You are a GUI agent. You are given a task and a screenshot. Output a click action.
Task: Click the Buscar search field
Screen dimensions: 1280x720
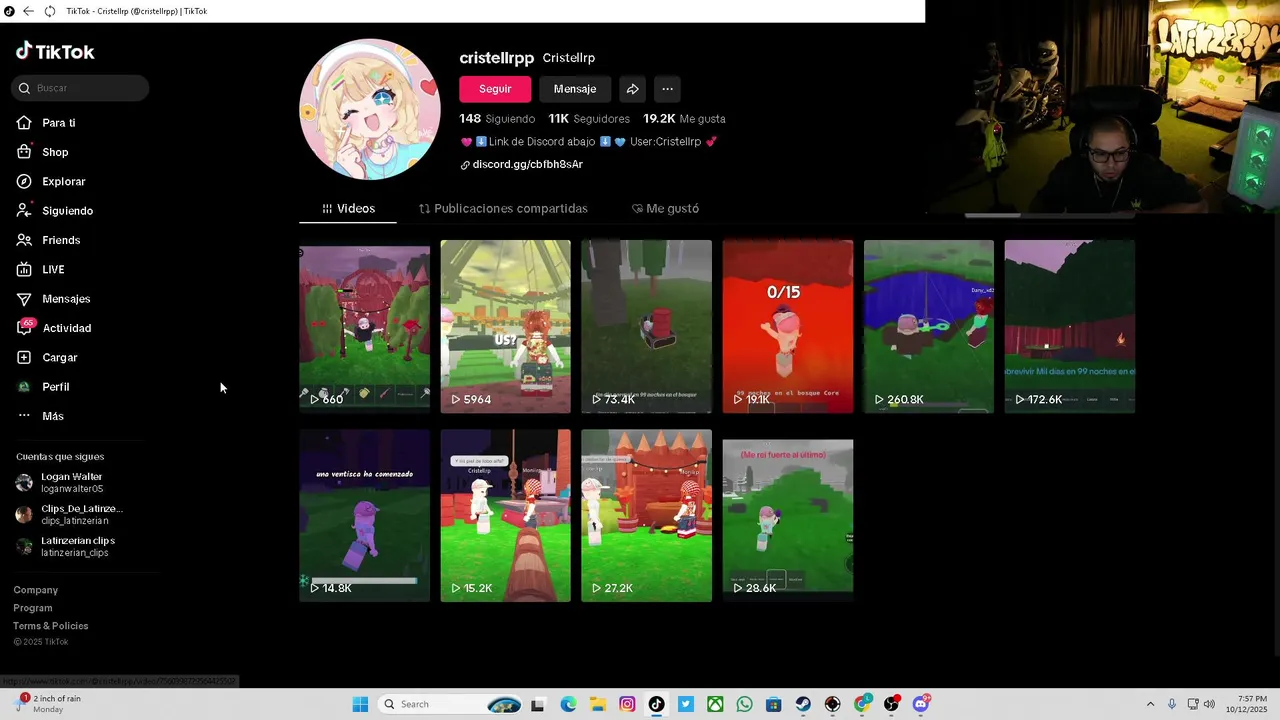point(80,88)
